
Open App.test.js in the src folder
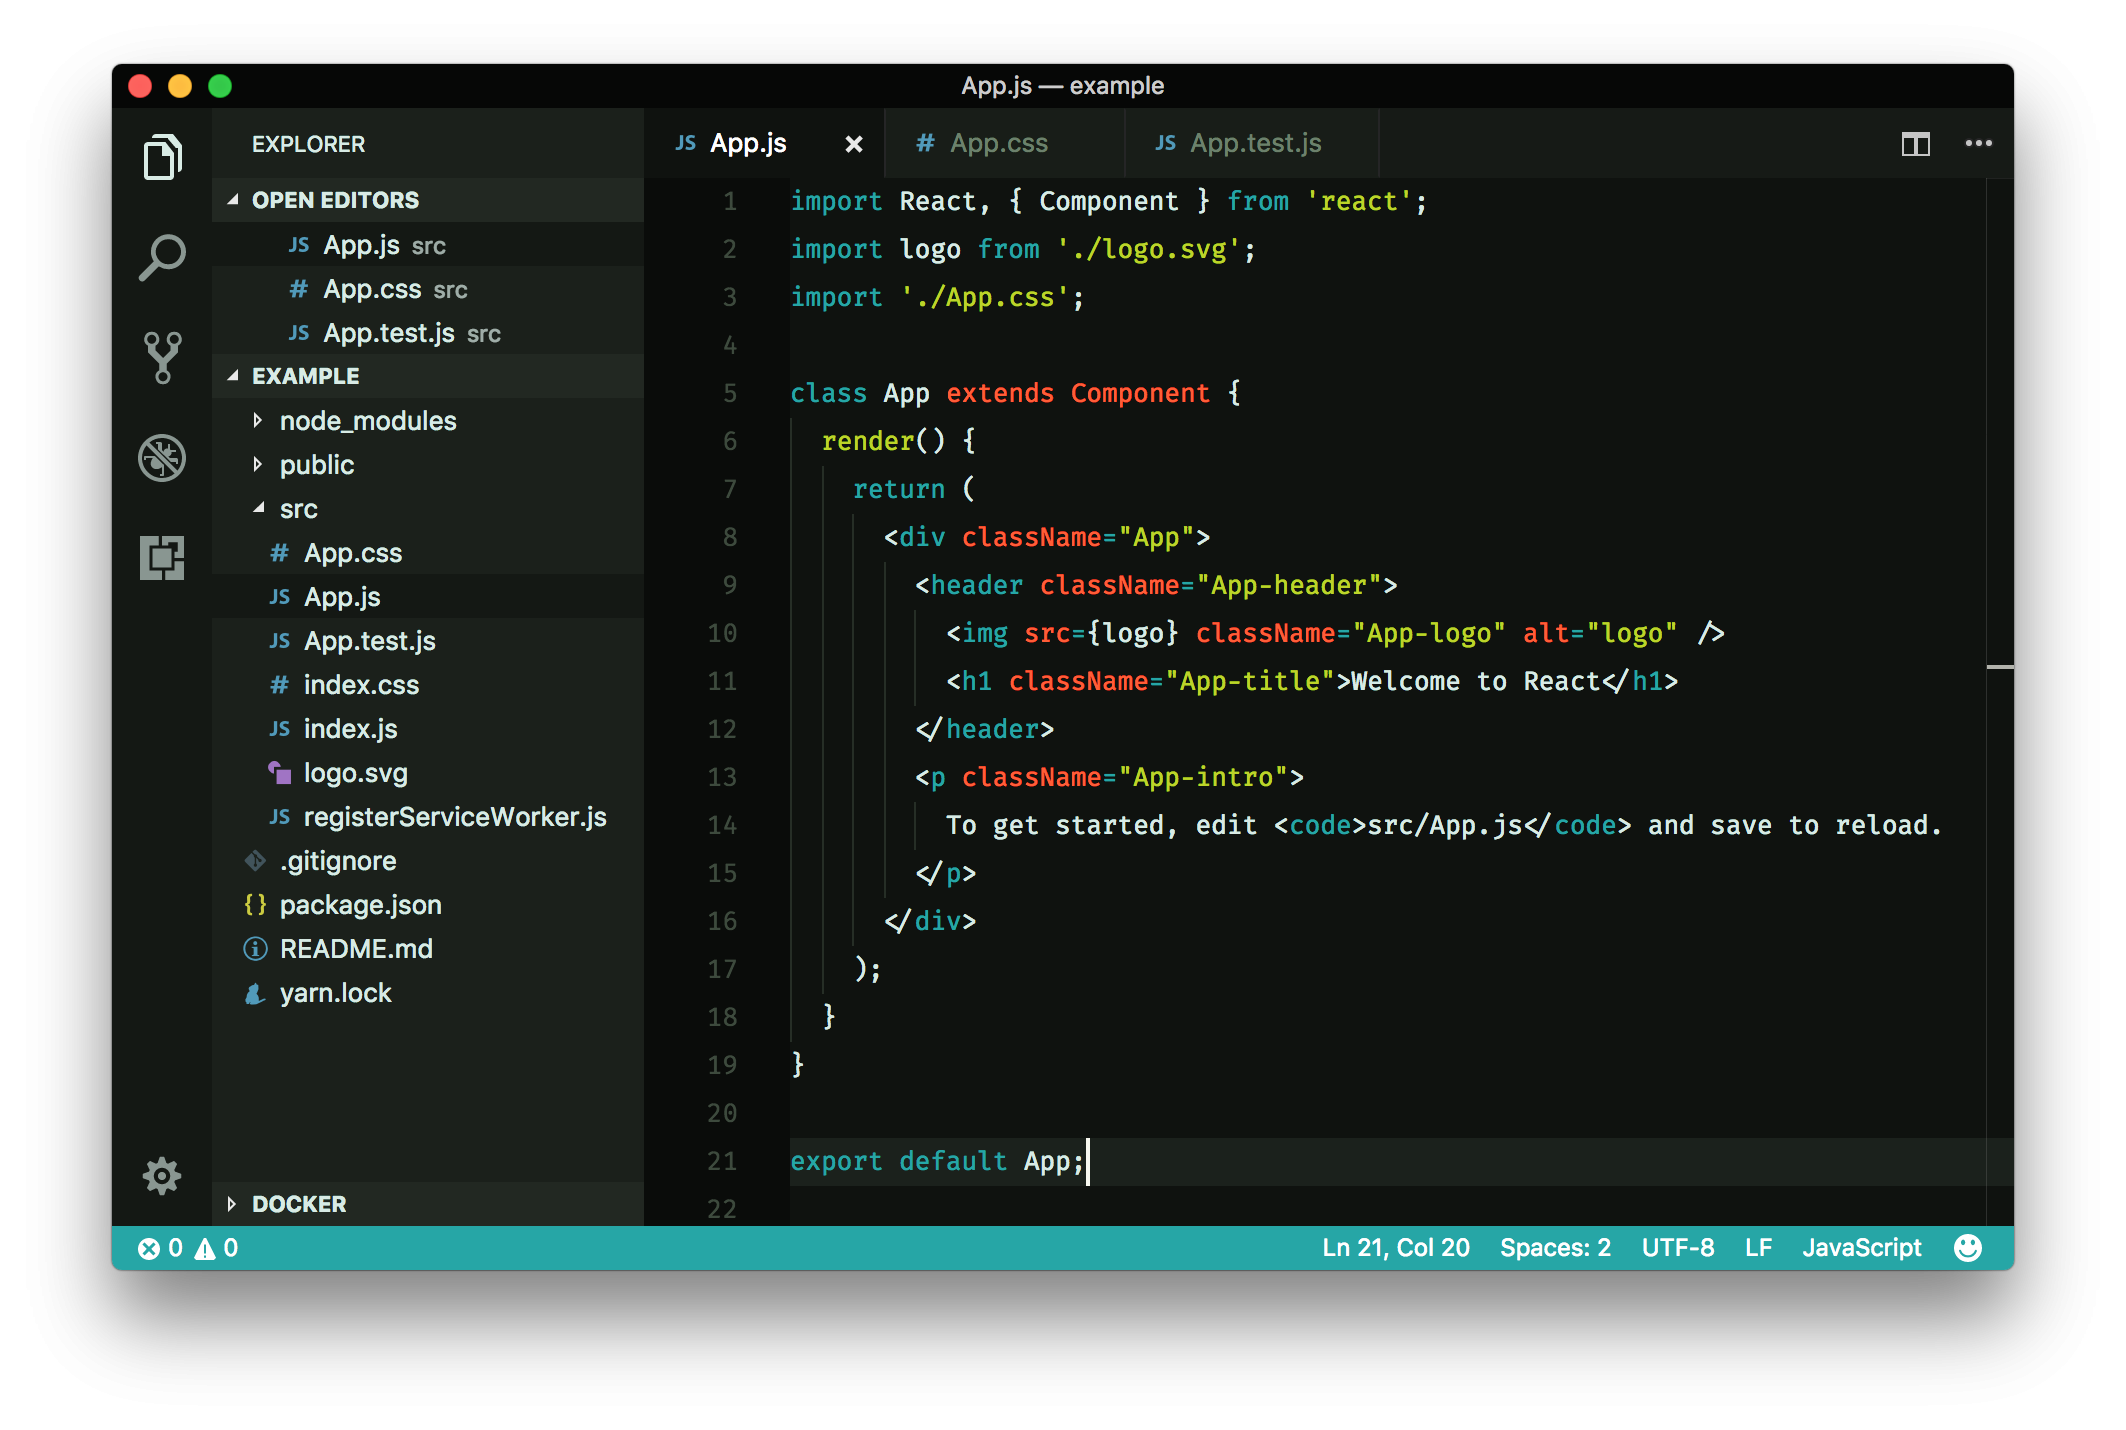click(428, 640)
